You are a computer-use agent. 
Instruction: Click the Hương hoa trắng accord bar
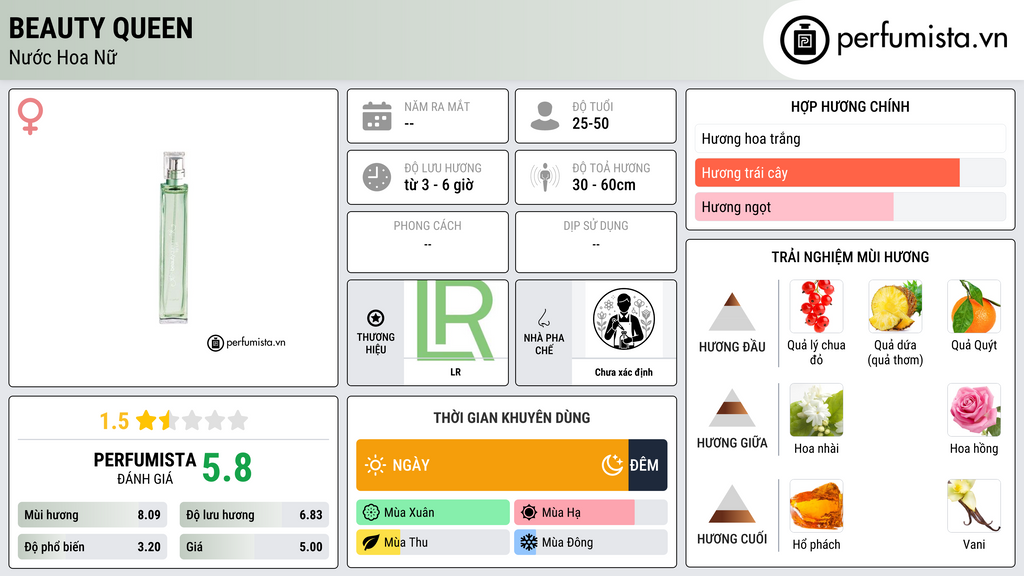(850, 138)
